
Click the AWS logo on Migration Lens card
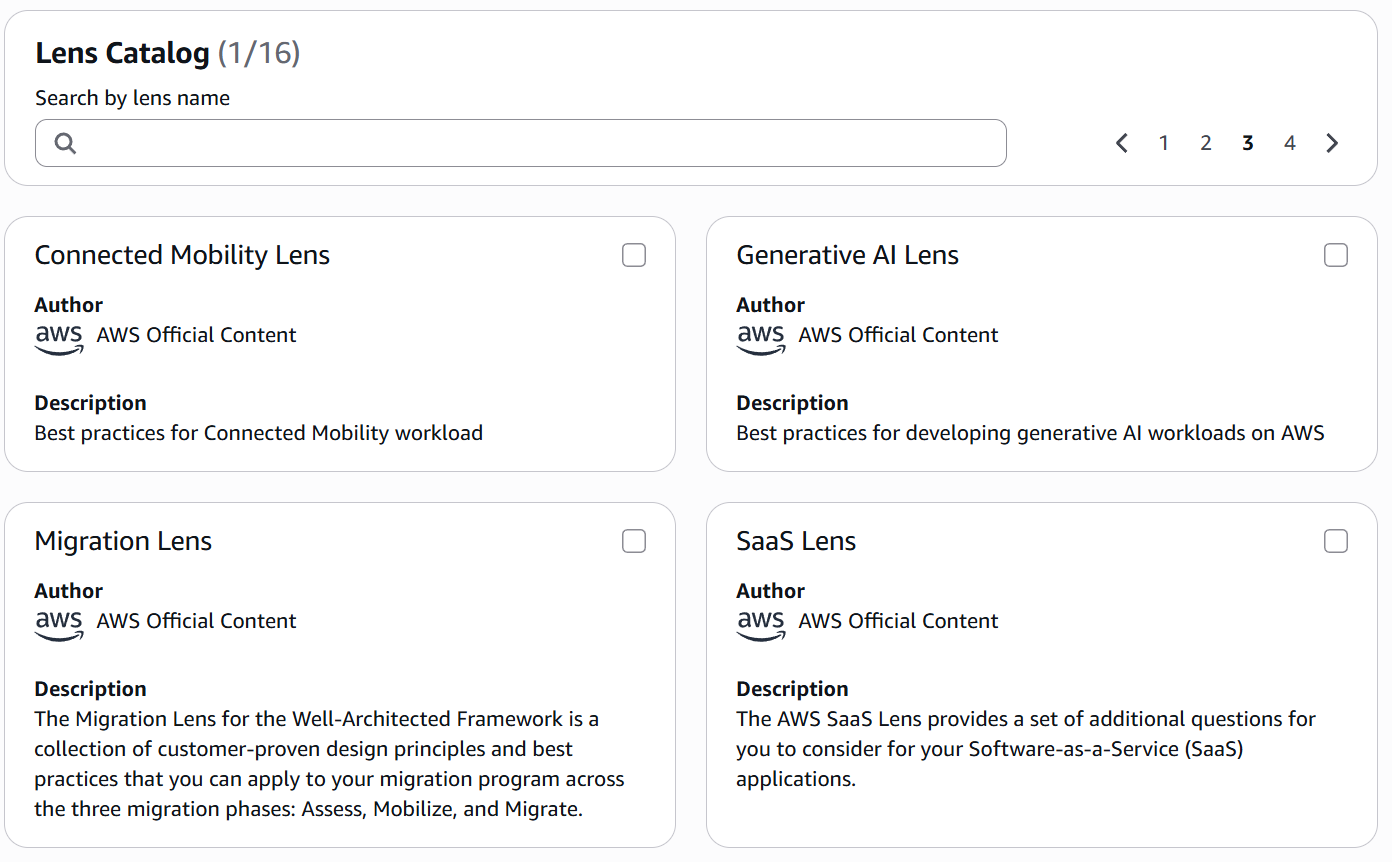(x=59, y=623)
